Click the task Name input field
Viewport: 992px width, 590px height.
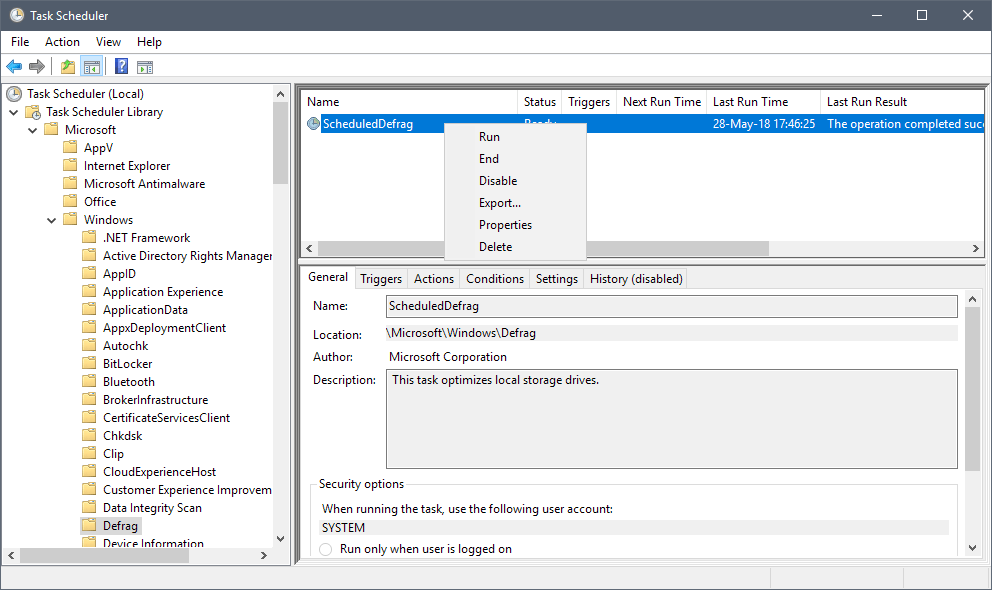pyautogui.click(x=671, y=306)
